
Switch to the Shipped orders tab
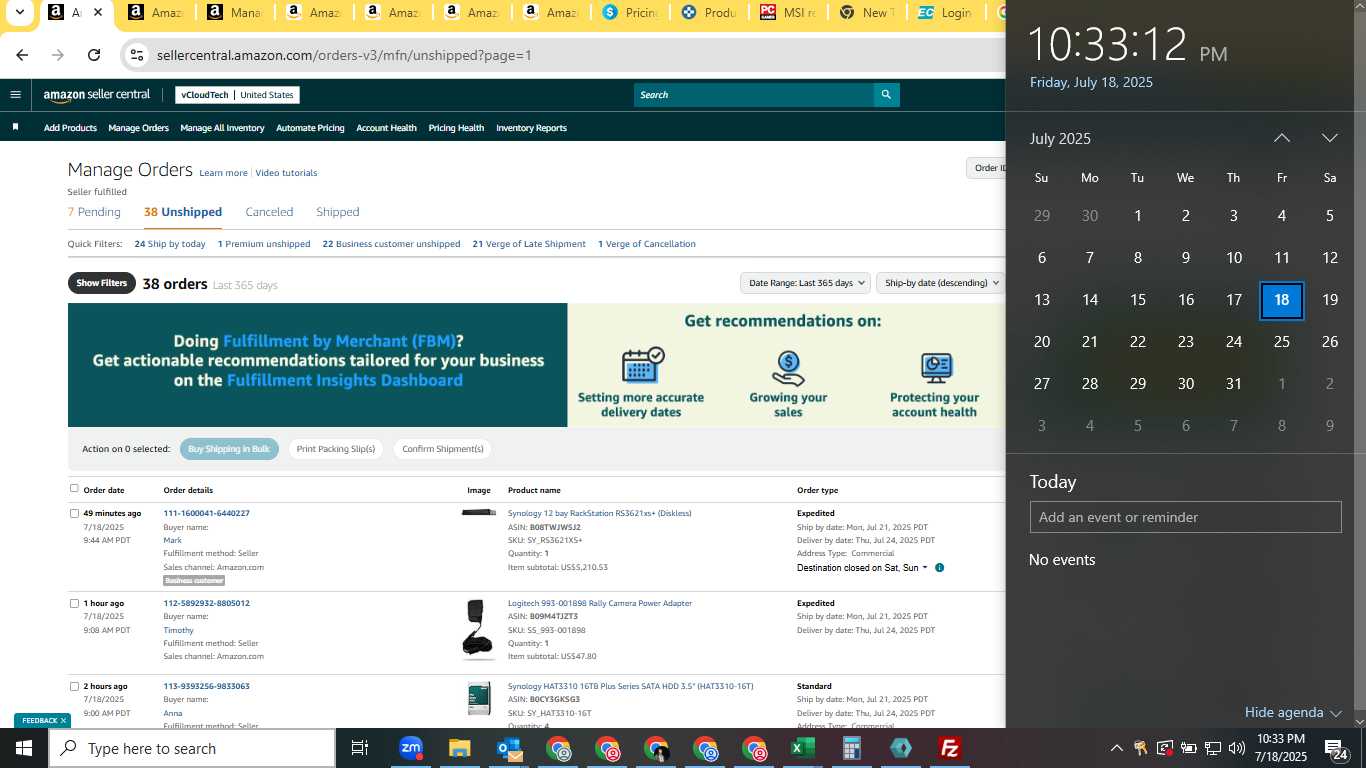(337, 212)
